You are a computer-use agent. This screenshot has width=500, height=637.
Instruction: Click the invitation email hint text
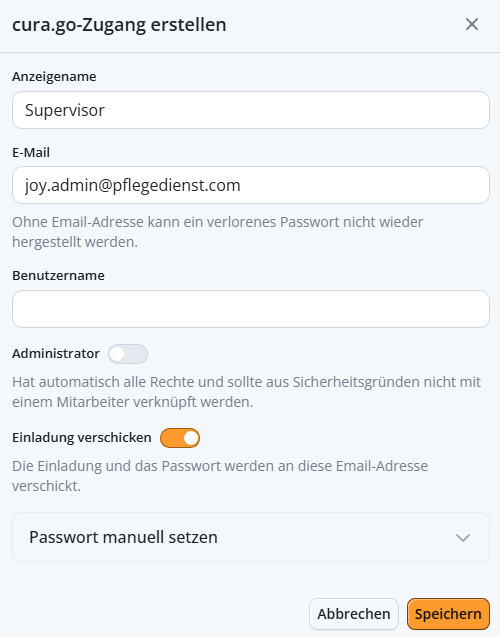[220, 476]
